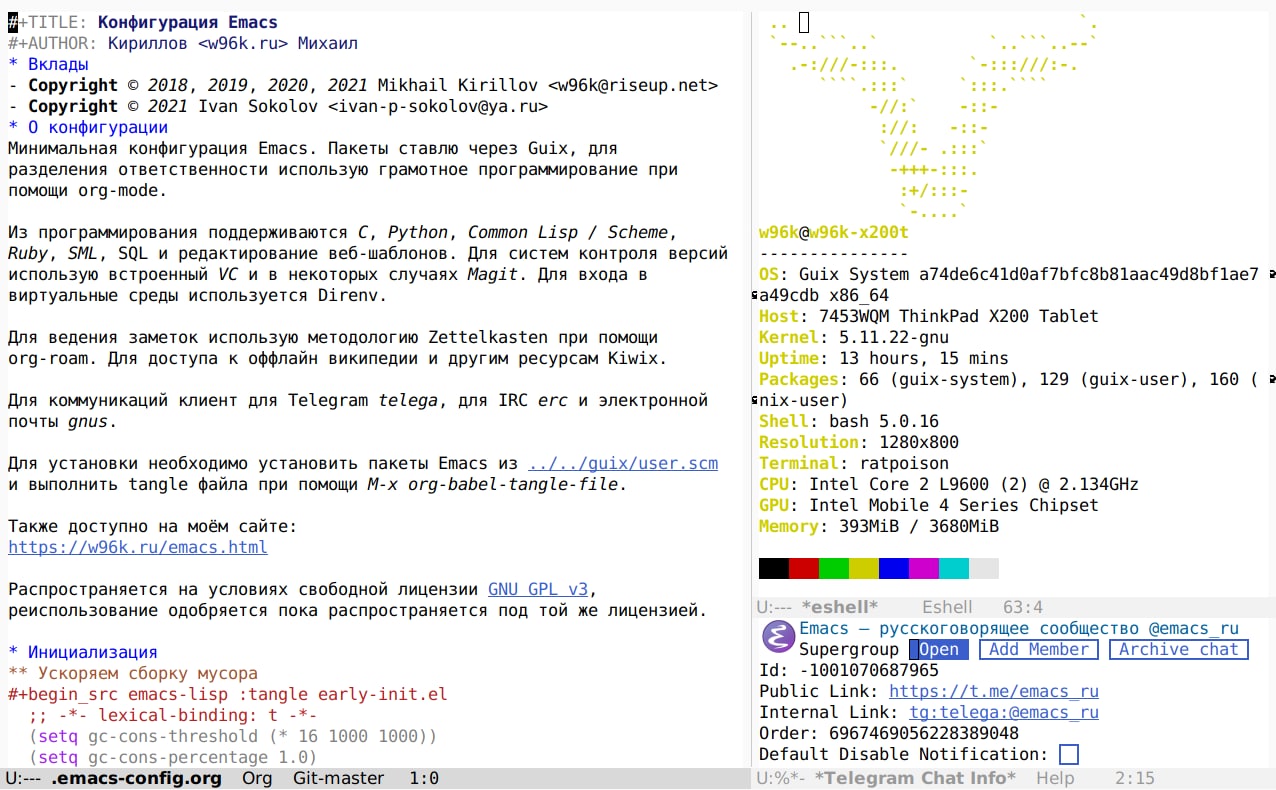Click the eshell cursor box above the logo
This screenshot has height=790, width=1276.
pyautogui.click(x=804, y=21)
